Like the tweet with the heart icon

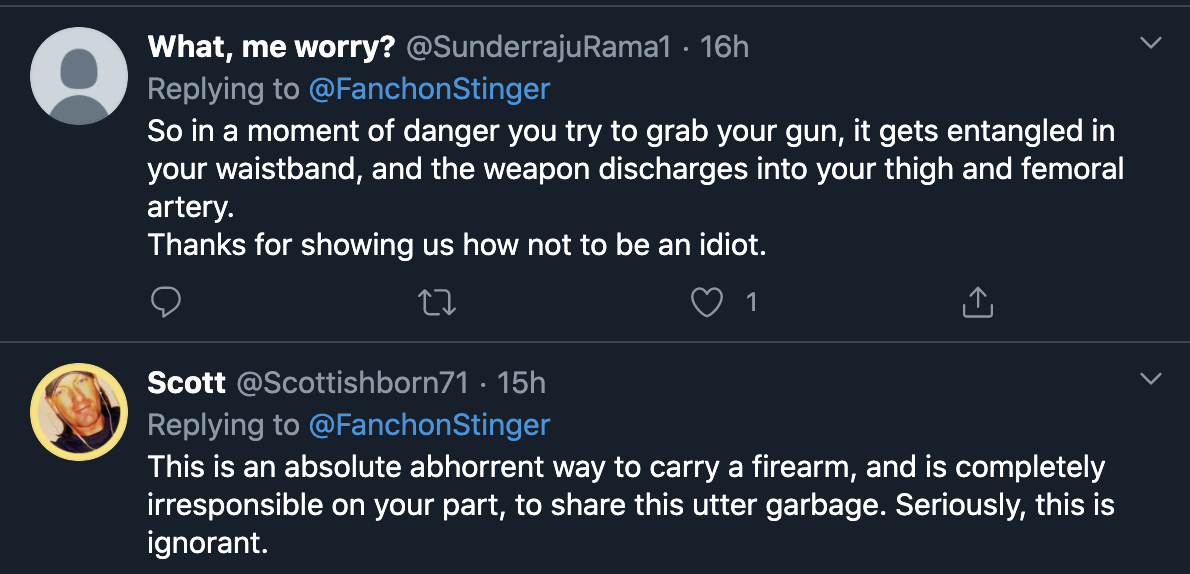[x=707, y=303]
